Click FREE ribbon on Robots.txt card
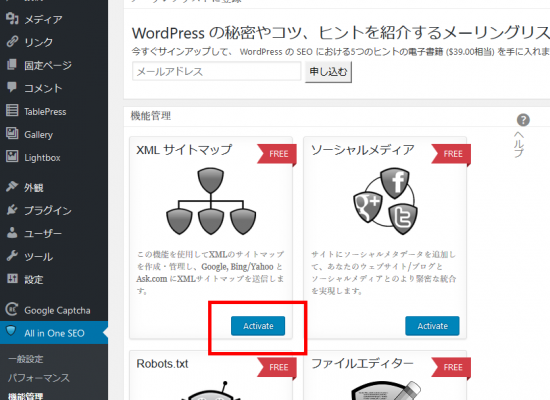550x400 pixels. point(277,368)
